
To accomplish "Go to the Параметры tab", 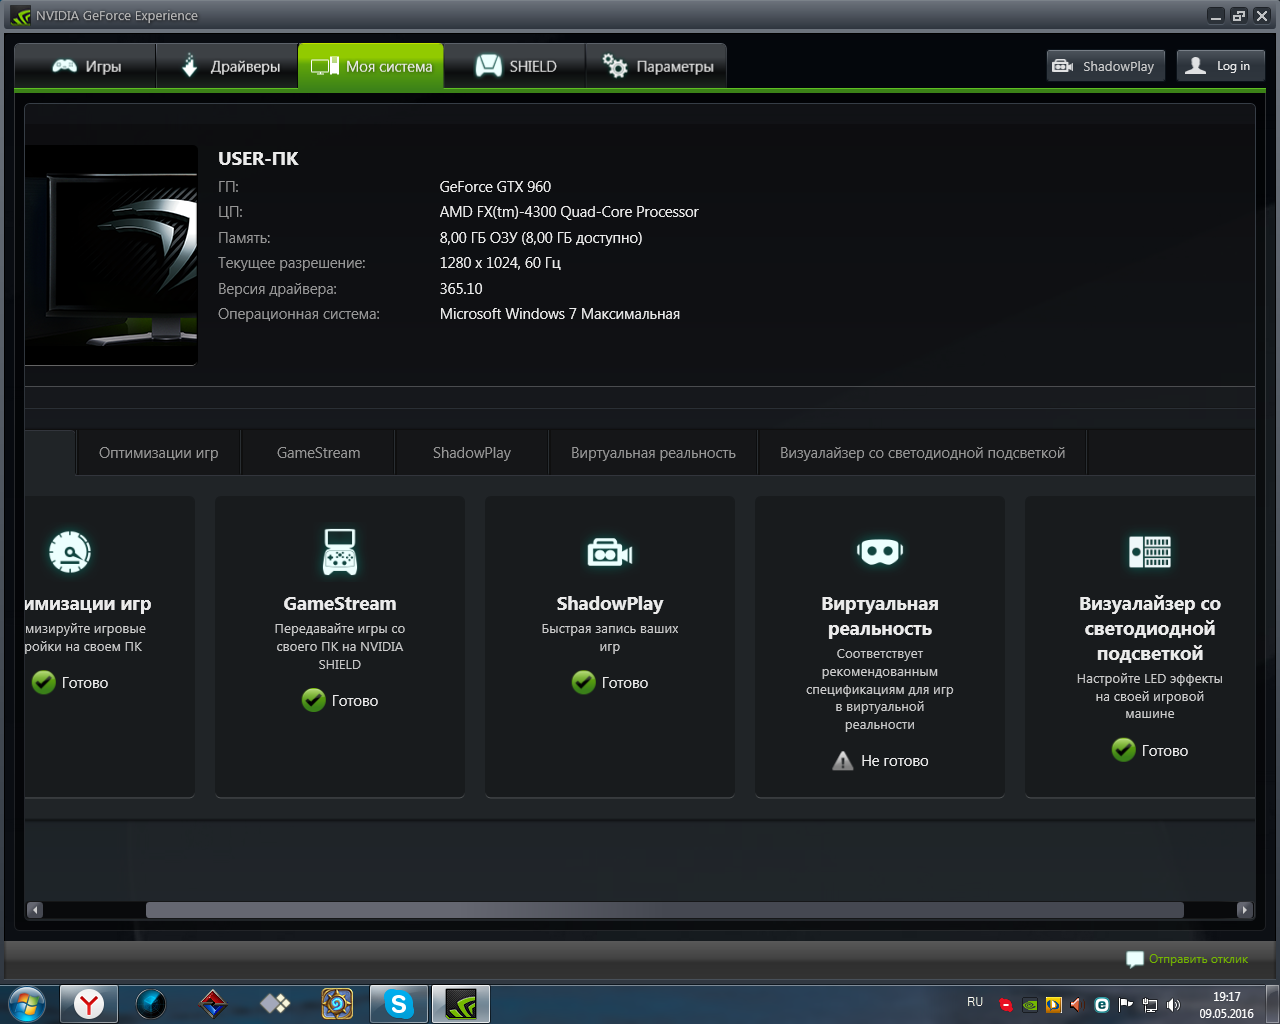I will [657, 66].
